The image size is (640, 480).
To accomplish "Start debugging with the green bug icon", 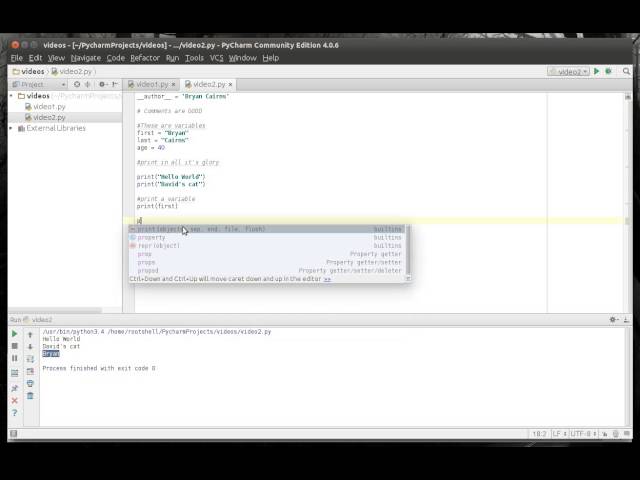I will pos(609,71).
